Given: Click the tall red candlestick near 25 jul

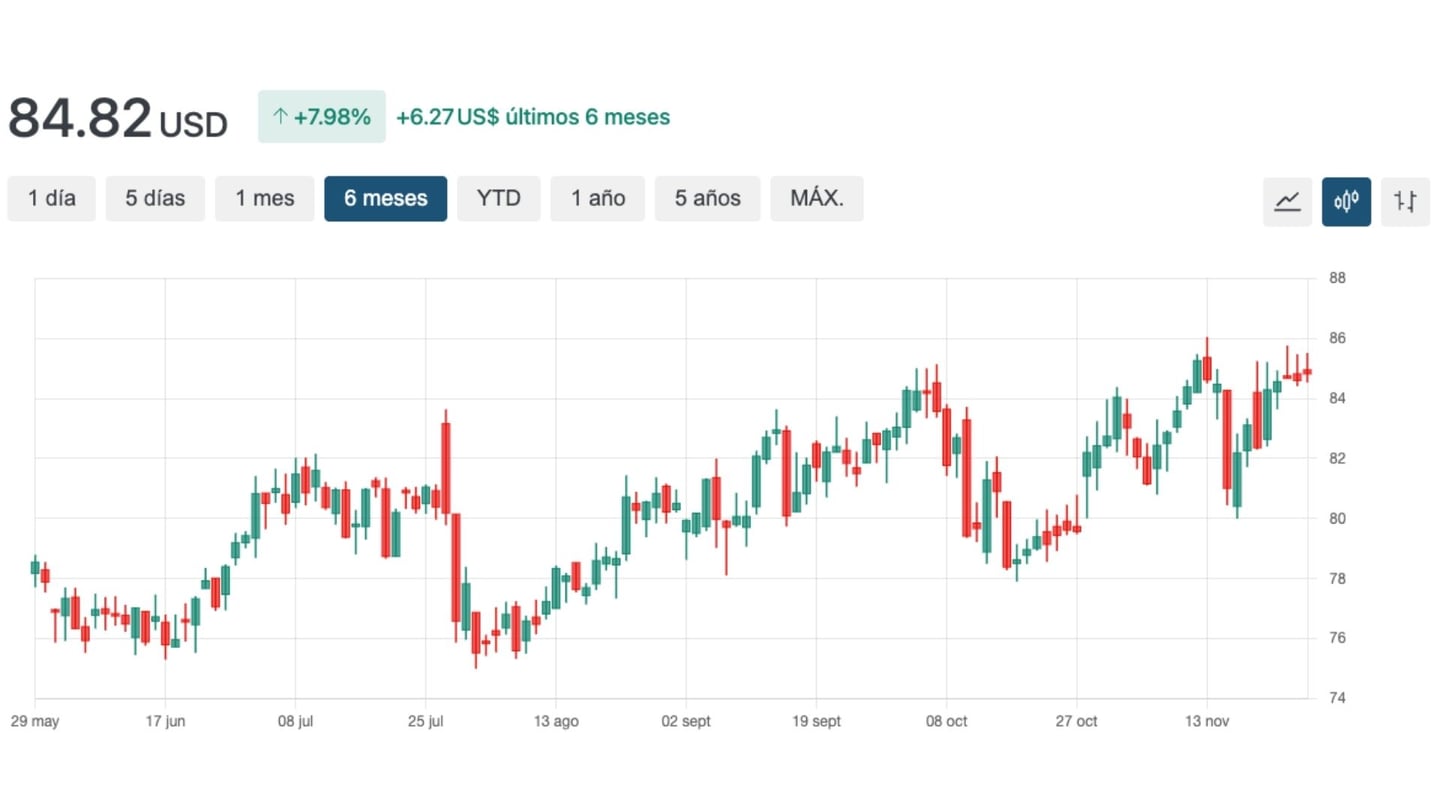Looking at the screenshot, I should (446, 465).
